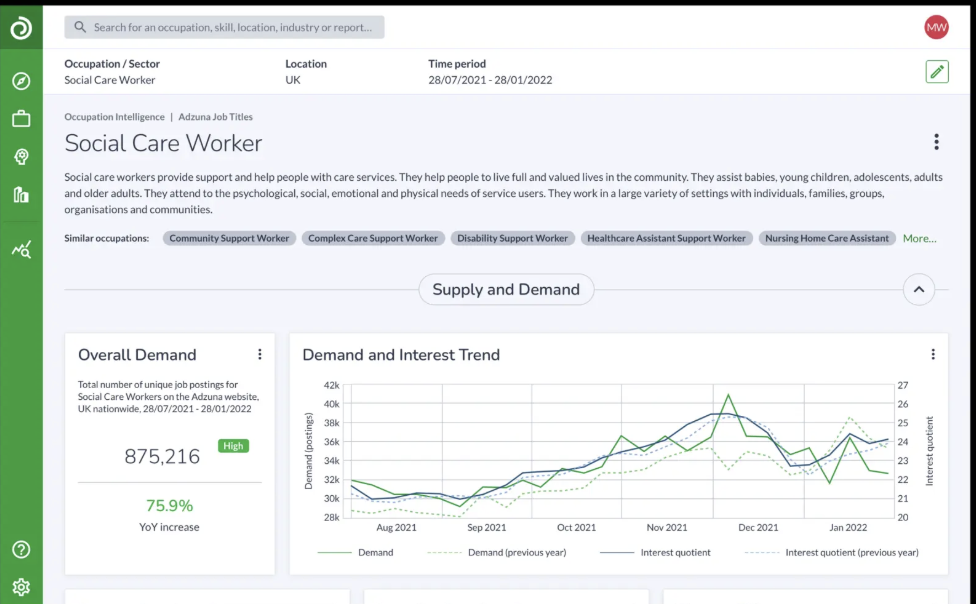Open settings gear in sidebar

pyautogui.click(x=21, y=587)
